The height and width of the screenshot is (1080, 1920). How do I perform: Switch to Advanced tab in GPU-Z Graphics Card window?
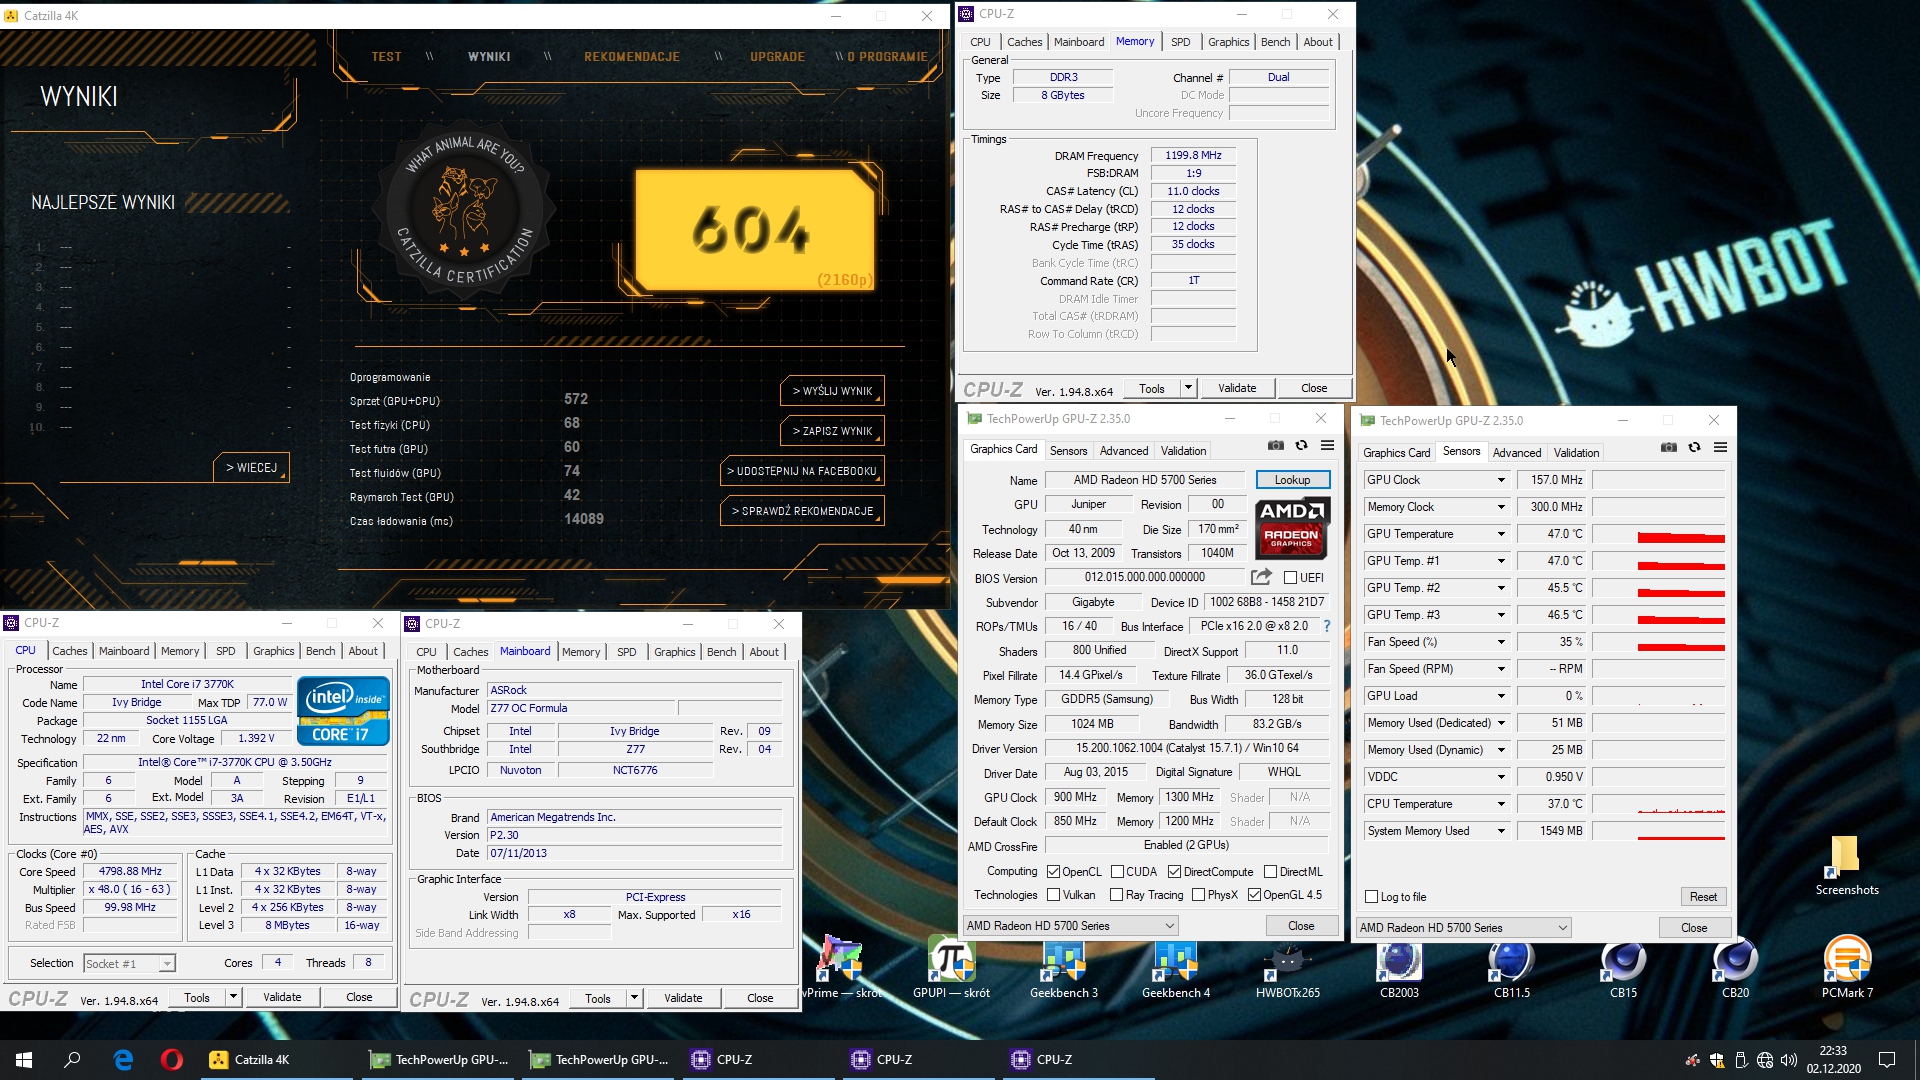click(1124, 451)
